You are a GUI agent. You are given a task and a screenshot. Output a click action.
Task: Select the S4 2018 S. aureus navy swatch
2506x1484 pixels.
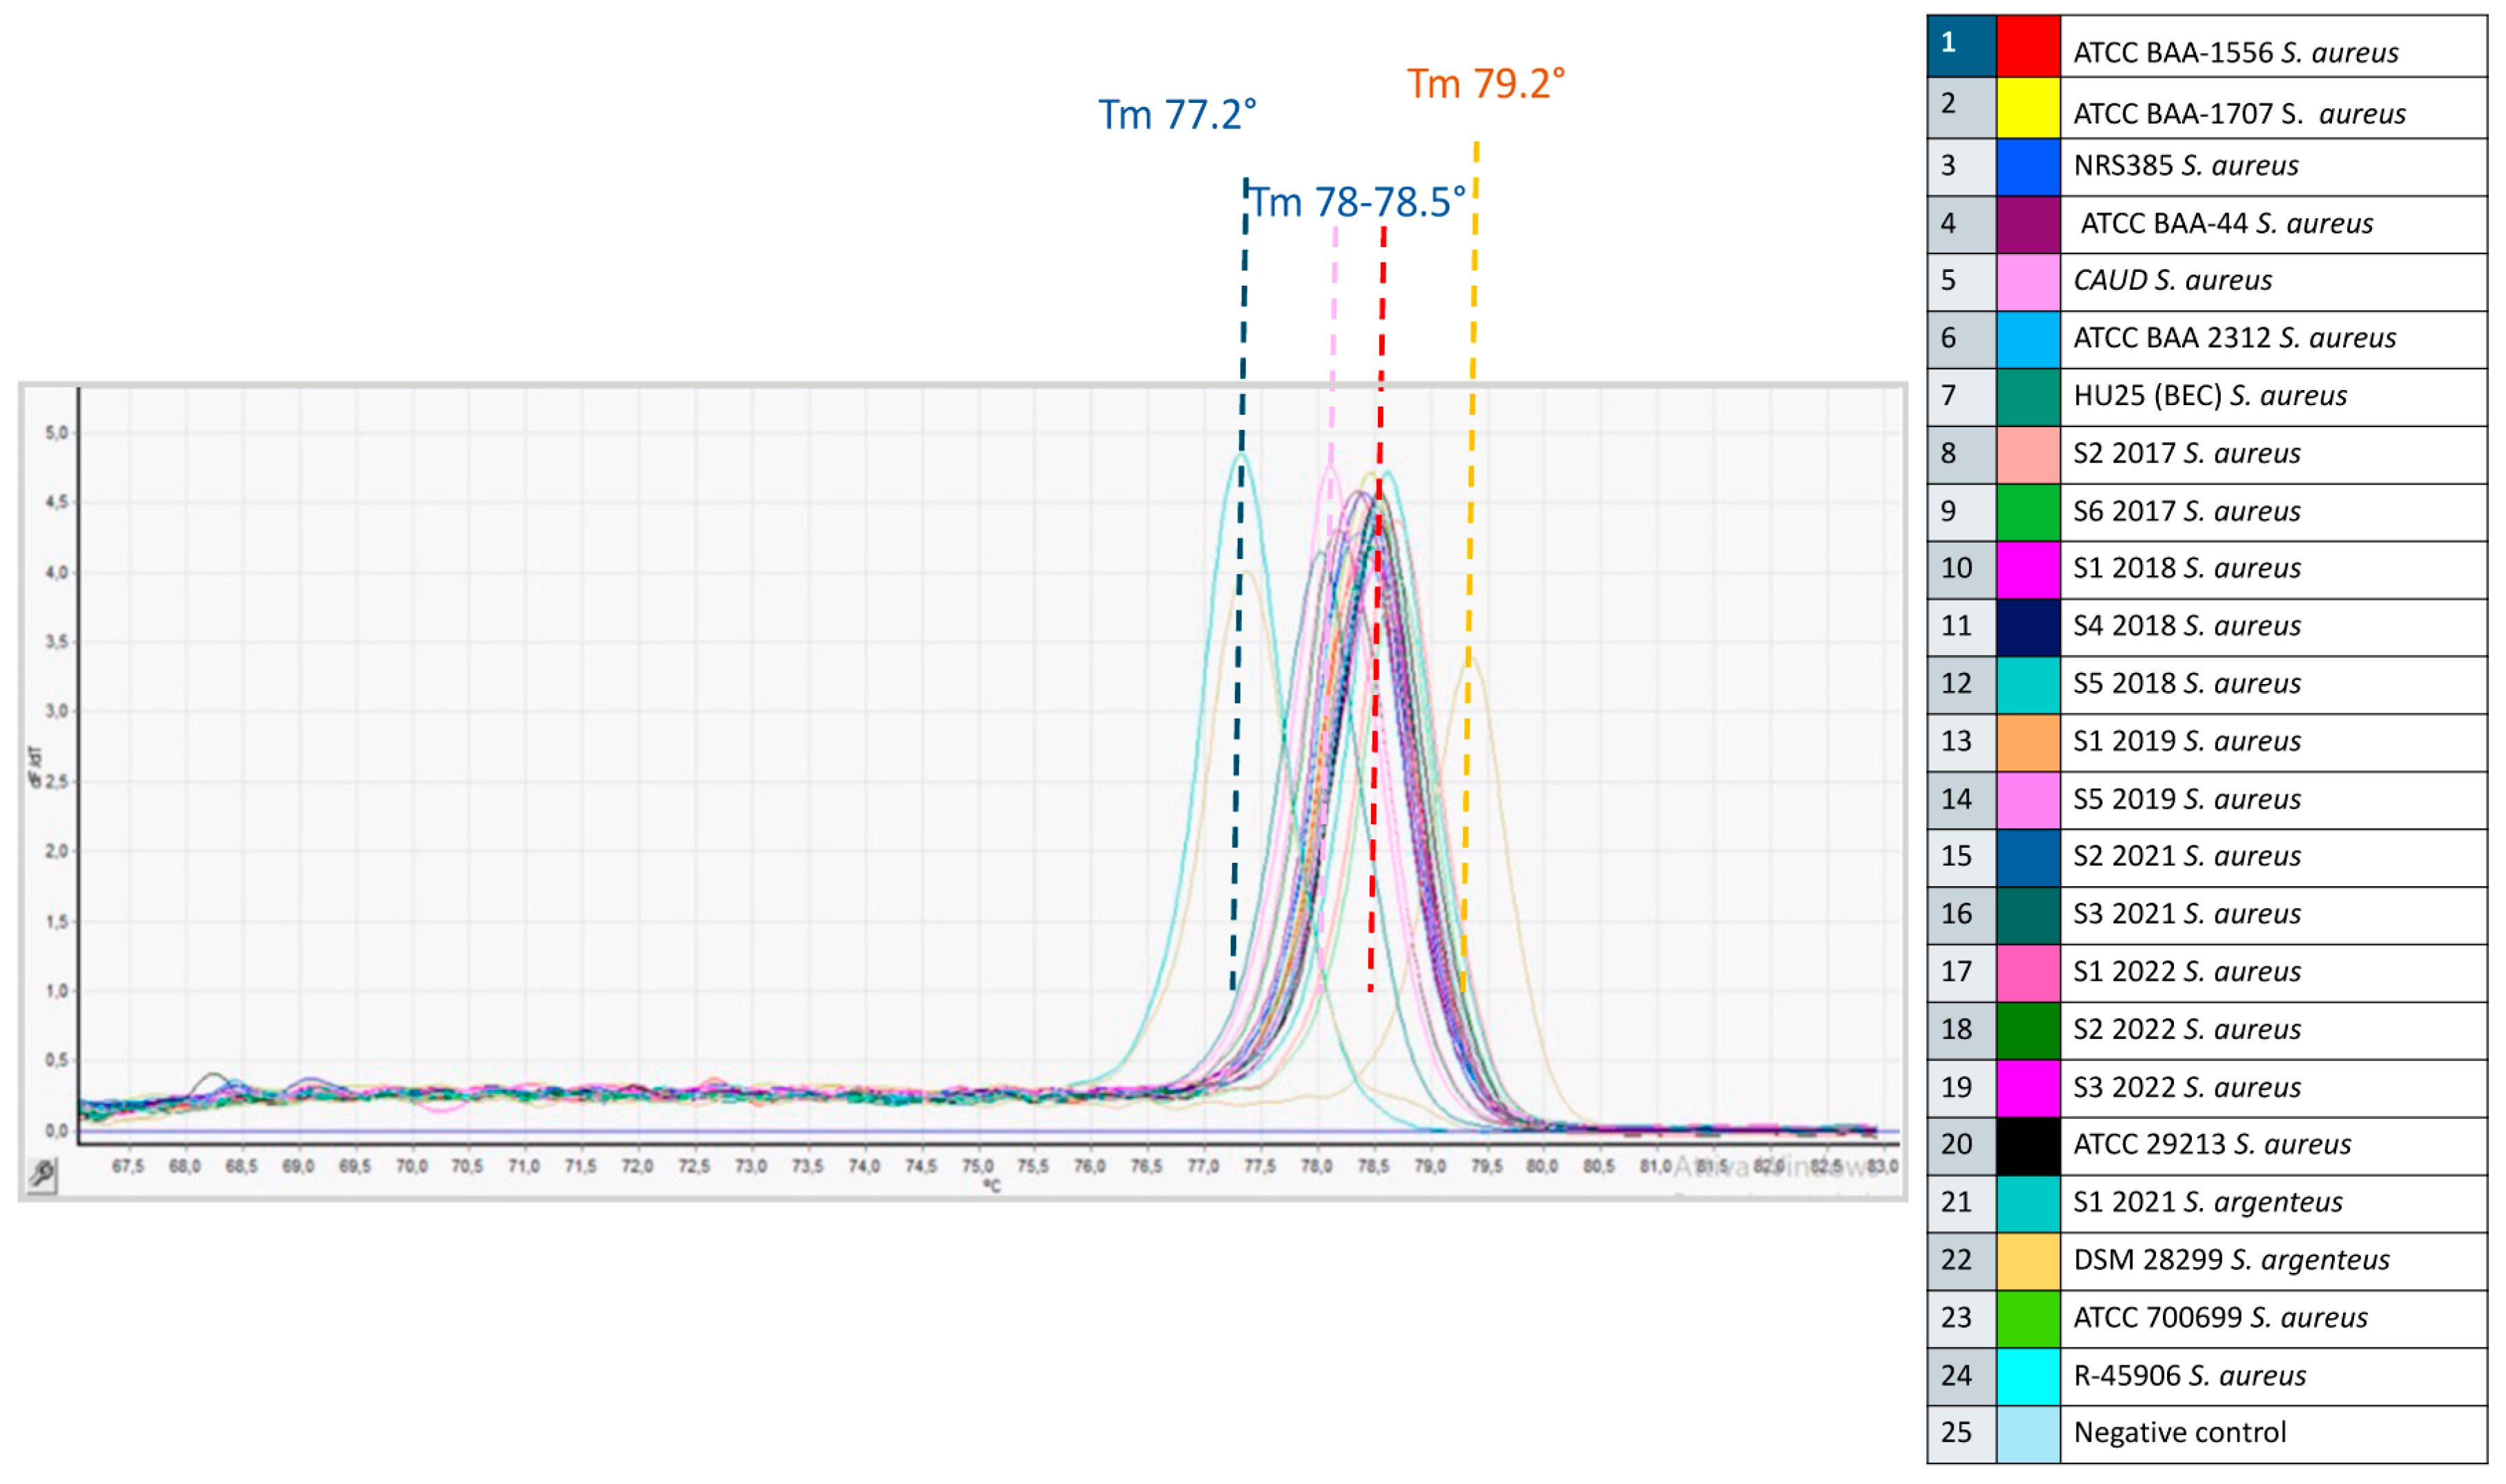point(2028,628)
